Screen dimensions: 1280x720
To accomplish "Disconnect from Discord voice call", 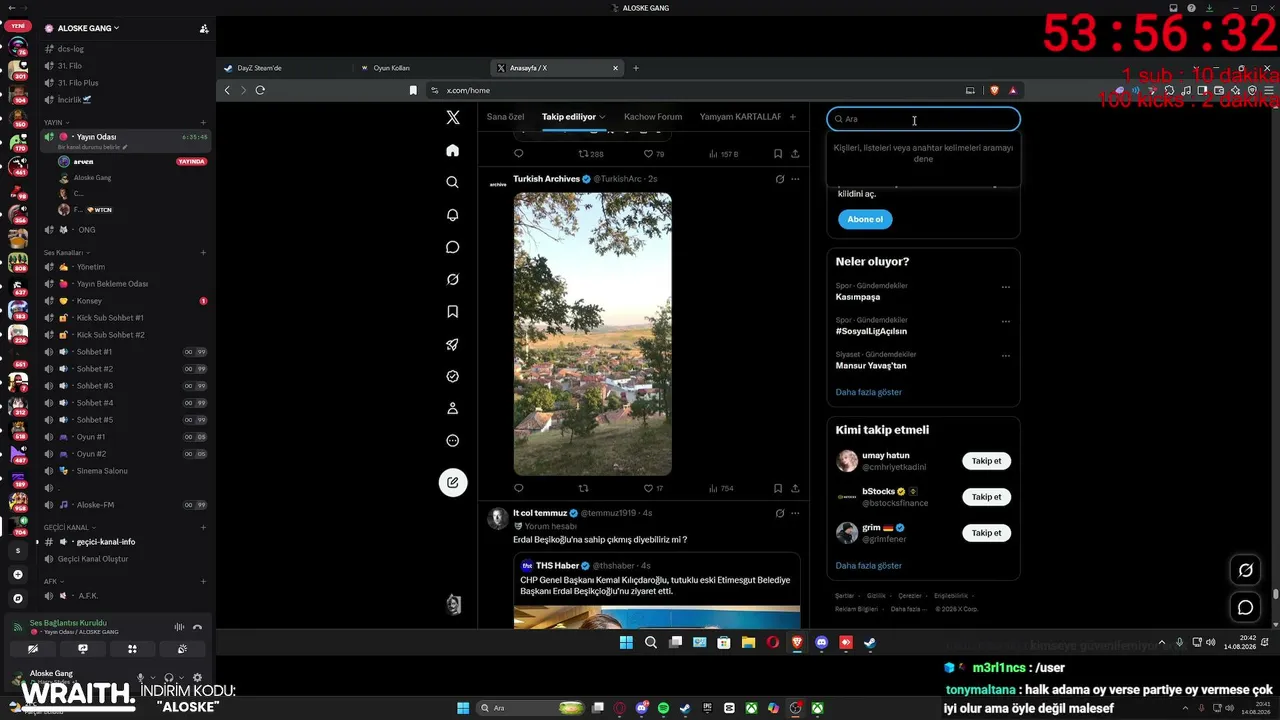I will (197, 627).
